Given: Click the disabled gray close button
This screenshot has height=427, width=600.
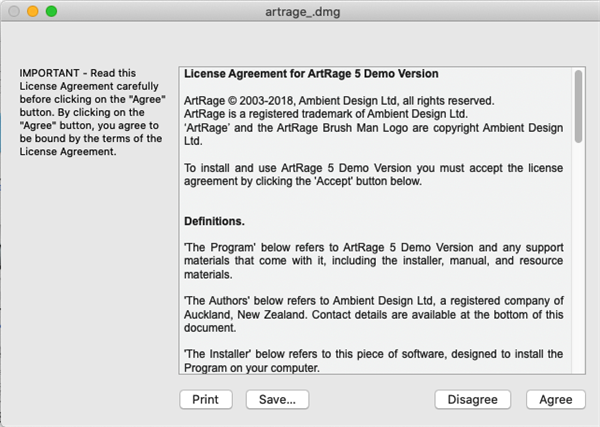Looking at the screenshot, I should click(14, 11).
